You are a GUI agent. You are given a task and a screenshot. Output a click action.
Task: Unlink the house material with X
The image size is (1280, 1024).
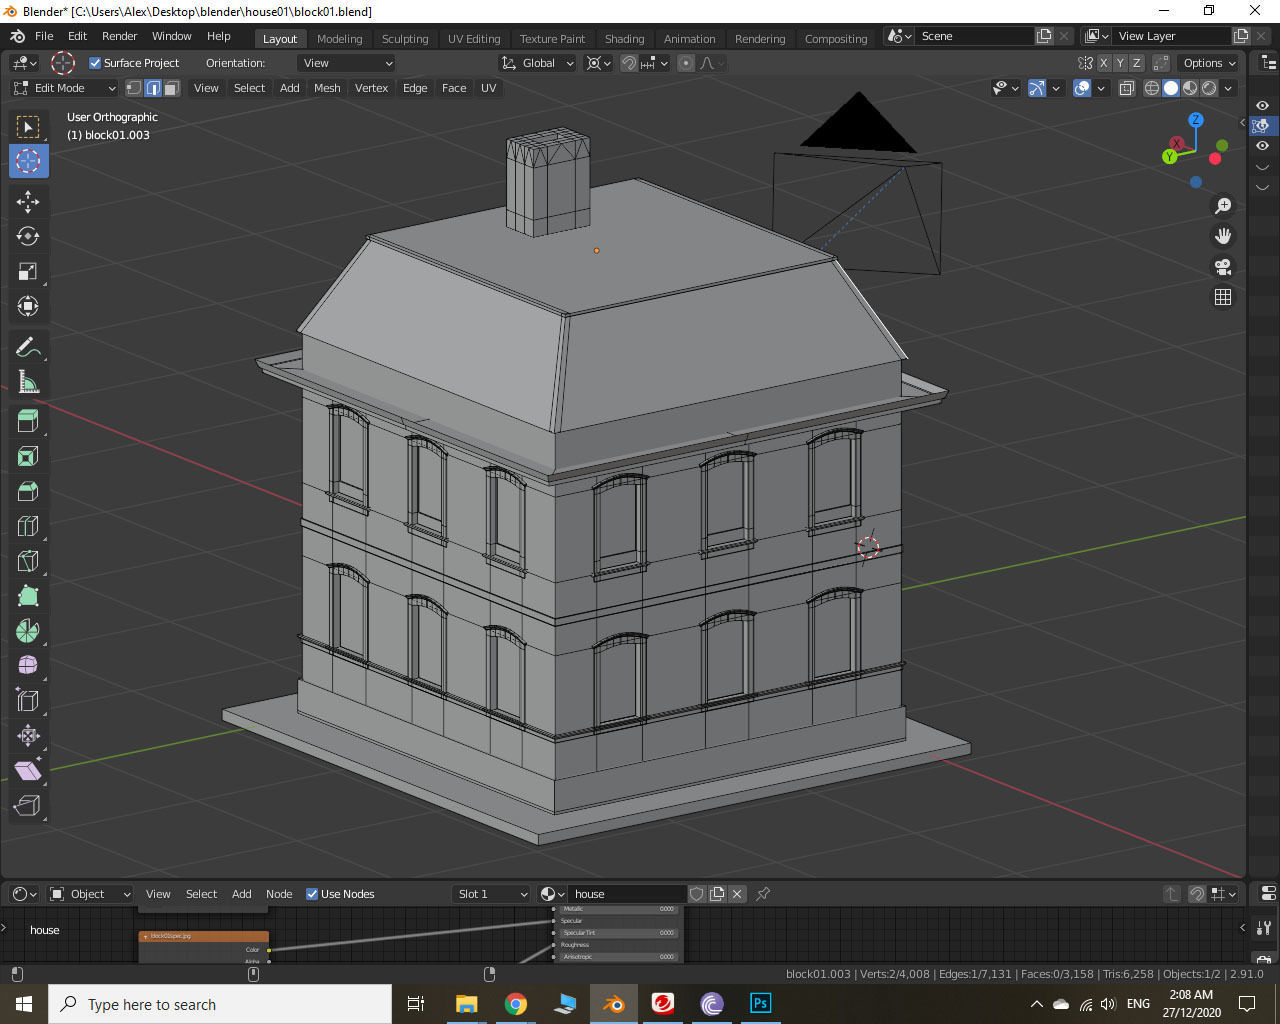(737, 894)
